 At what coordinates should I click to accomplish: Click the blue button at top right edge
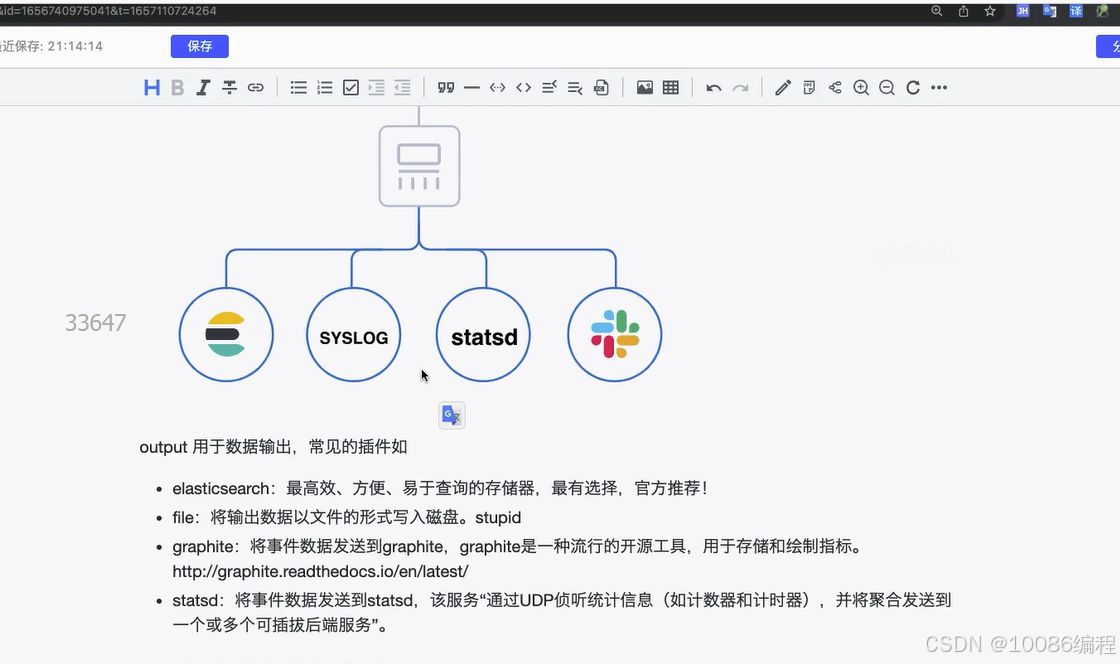(1108, 46)
